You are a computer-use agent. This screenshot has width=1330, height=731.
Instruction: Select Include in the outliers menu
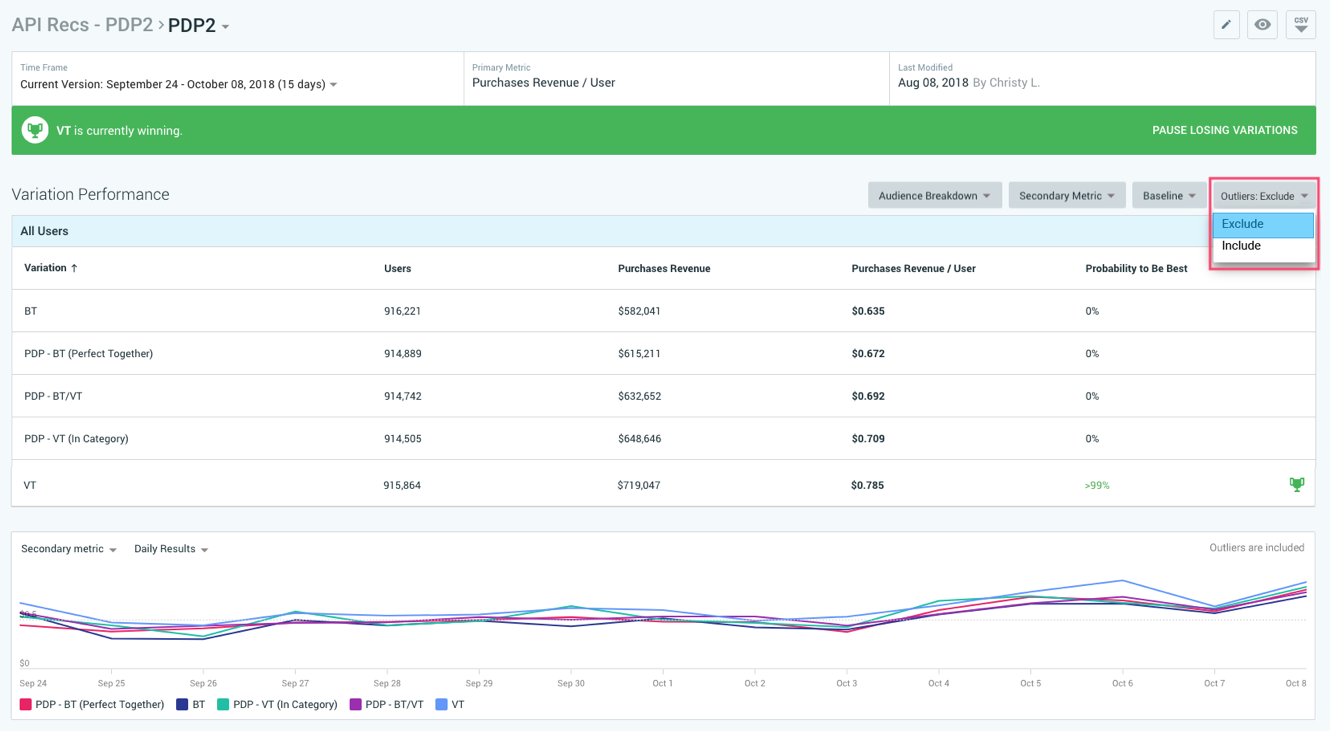tap(1263, 246)
